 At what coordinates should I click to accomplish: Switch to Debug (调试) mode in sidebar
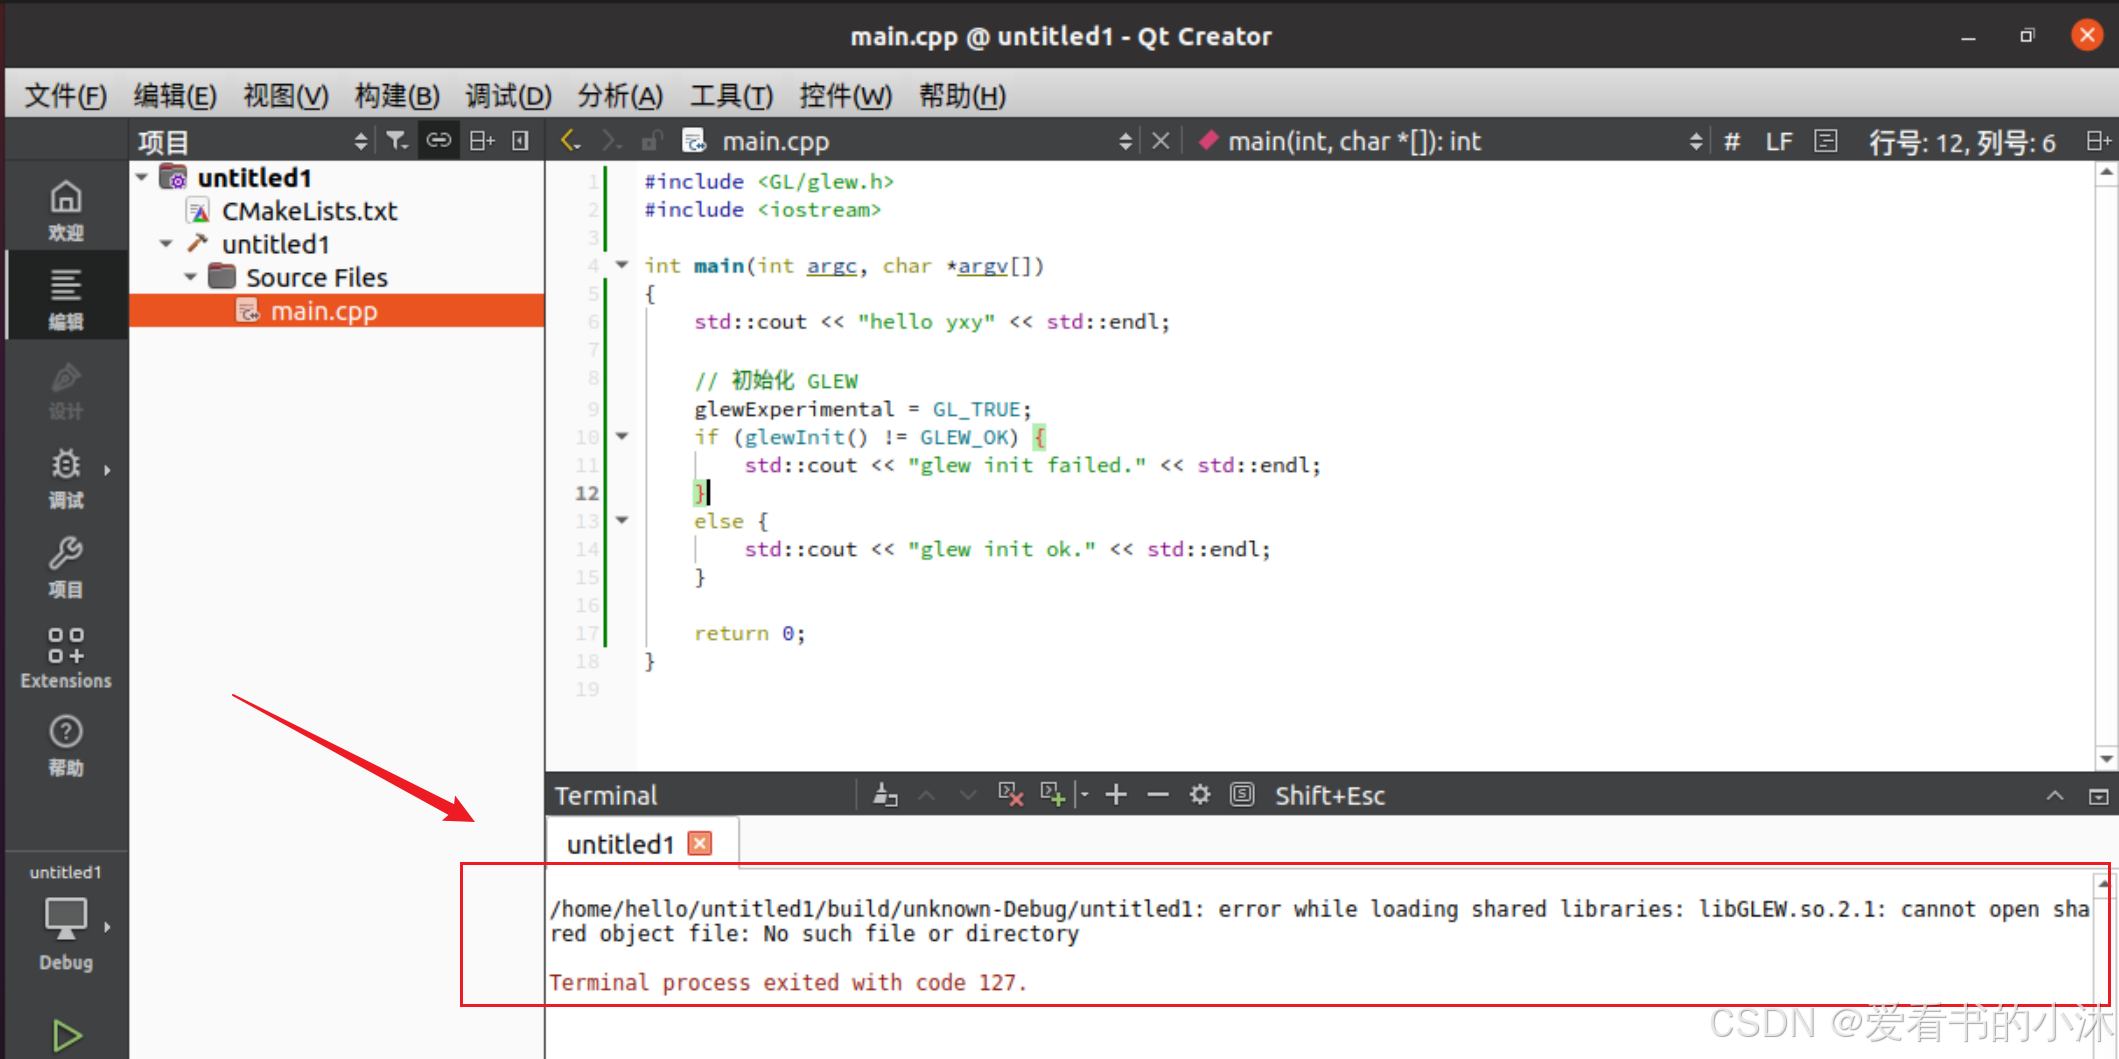click(x=66, y=477)
